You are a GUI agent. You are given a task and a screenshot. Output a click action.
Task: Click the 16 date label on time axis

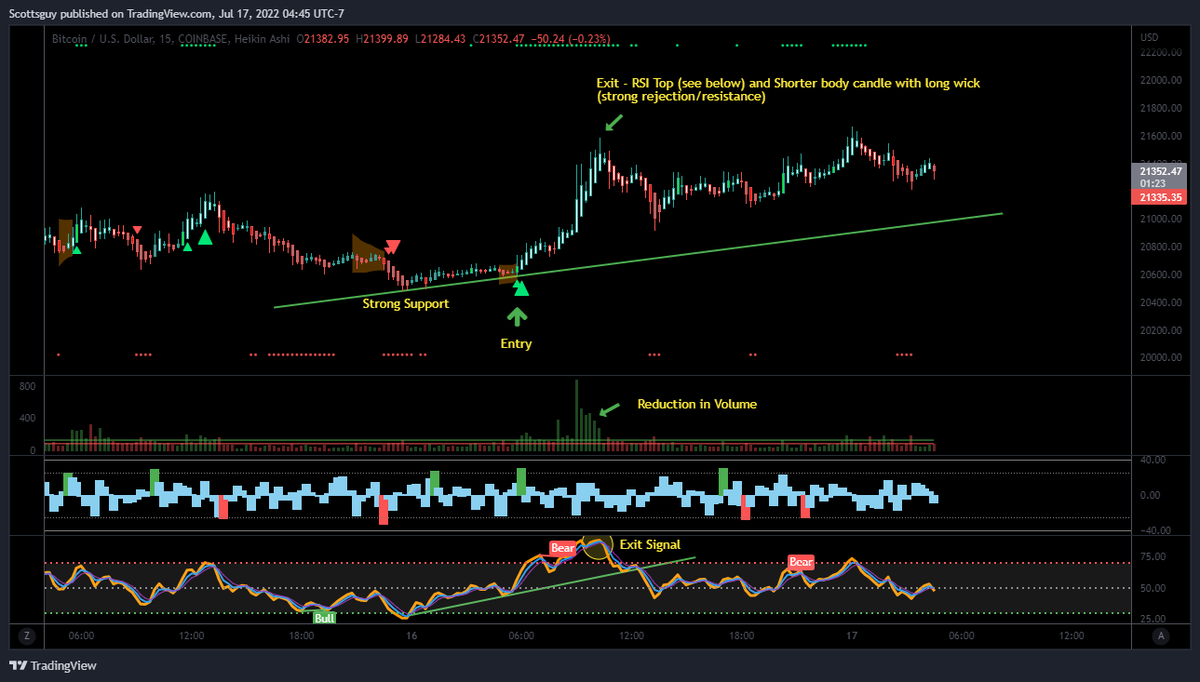(x=410, y=635)
